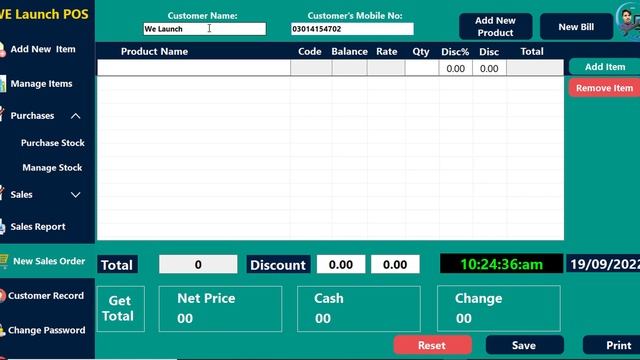Image resolution: width=640 pixels, height=360 pixels.
Task: Click the second Discount value box
Action: [x=395, y=264]
